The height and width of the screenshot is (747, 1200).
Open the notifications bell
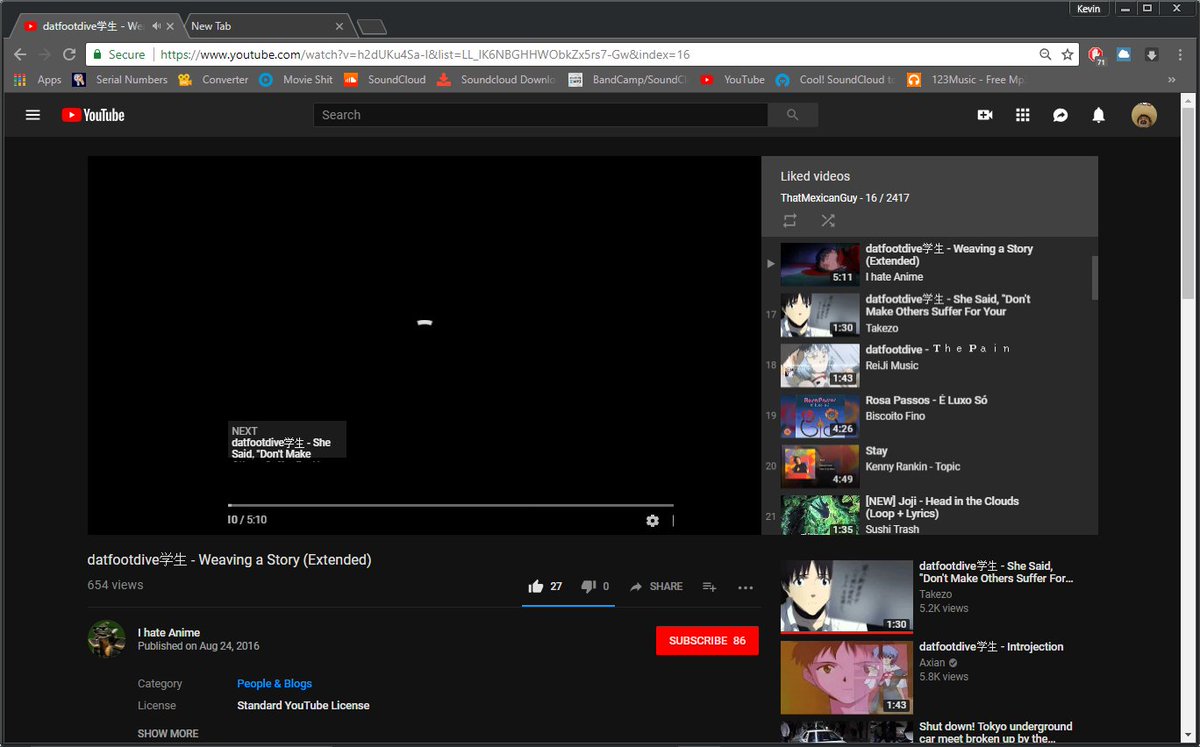point(1098,115)
